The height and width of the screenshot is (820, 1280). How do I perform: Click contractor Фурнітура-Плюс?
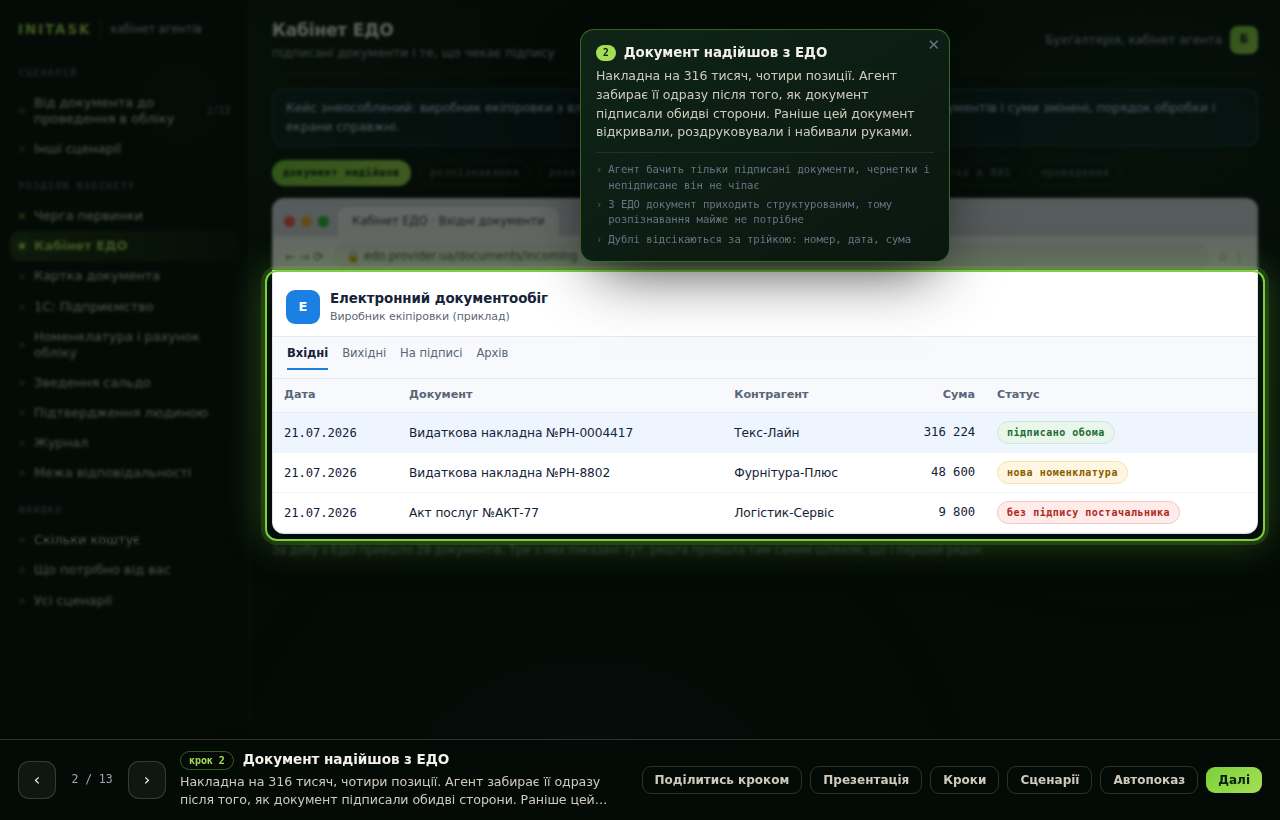click(x=786, y=473)
